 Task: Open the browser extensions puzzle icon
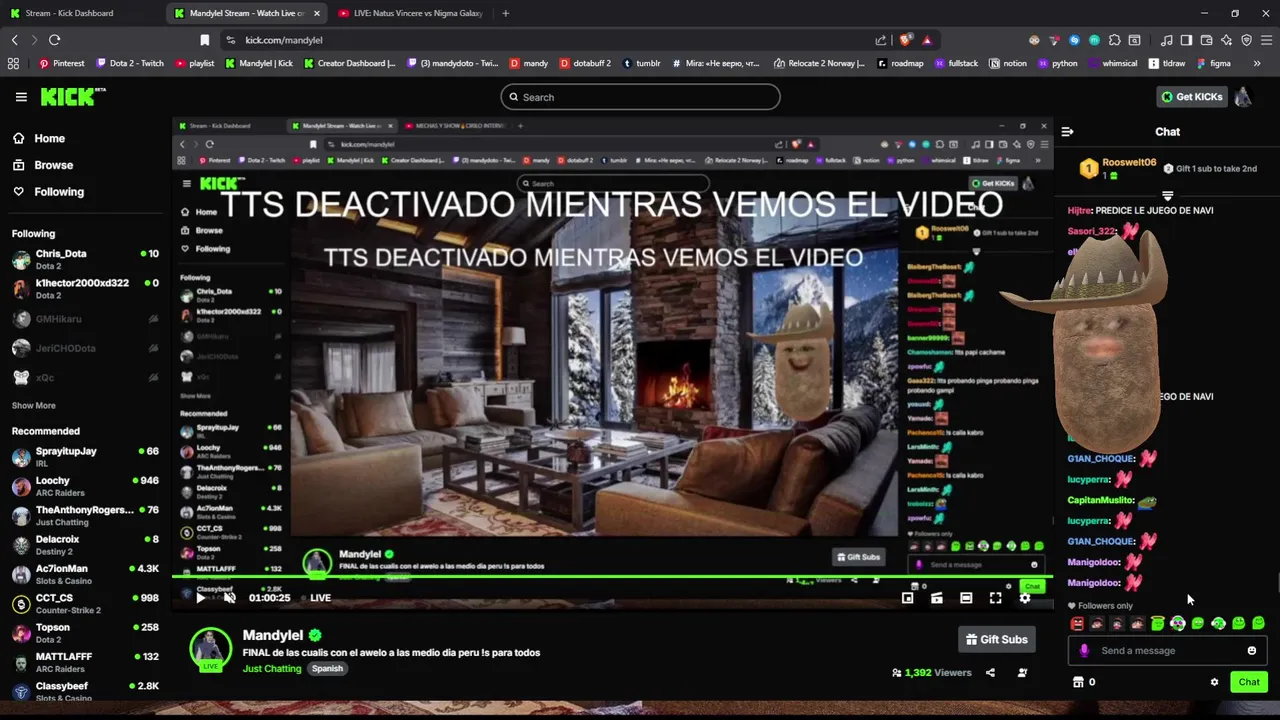(x=1114, y=40)
